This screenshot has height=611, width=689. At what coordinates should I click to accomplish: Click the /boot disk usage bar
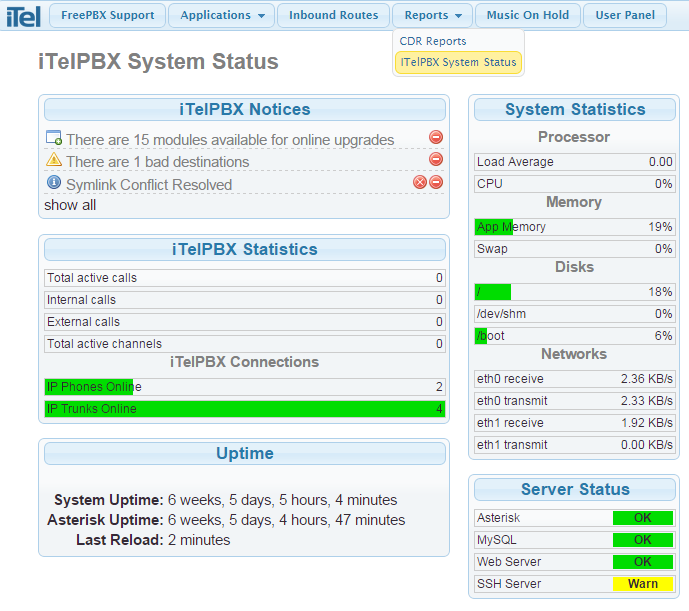pos(575,336)
